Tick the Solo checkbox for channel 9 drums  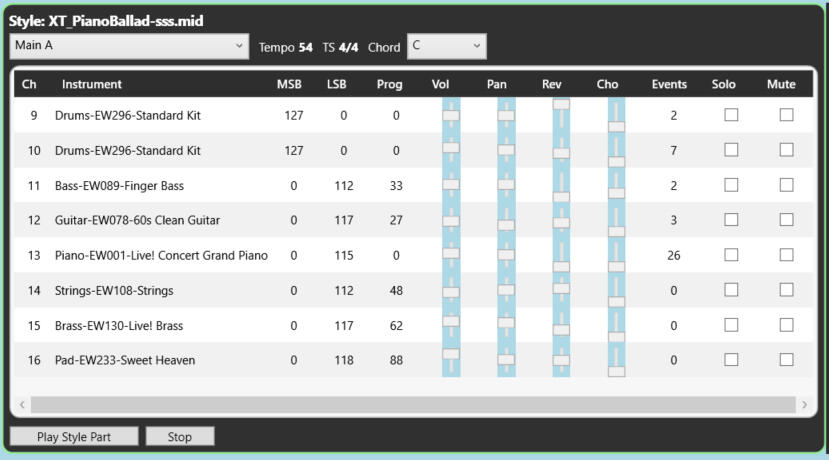coord(731,115)
